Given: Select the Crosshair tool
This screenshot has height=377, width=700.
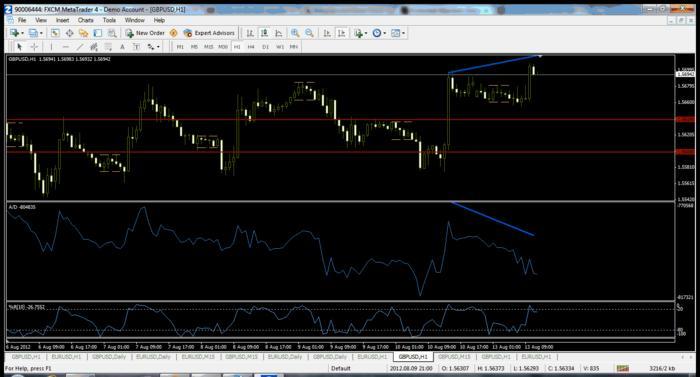Looking at the screenshot, I should coord(34,46).
